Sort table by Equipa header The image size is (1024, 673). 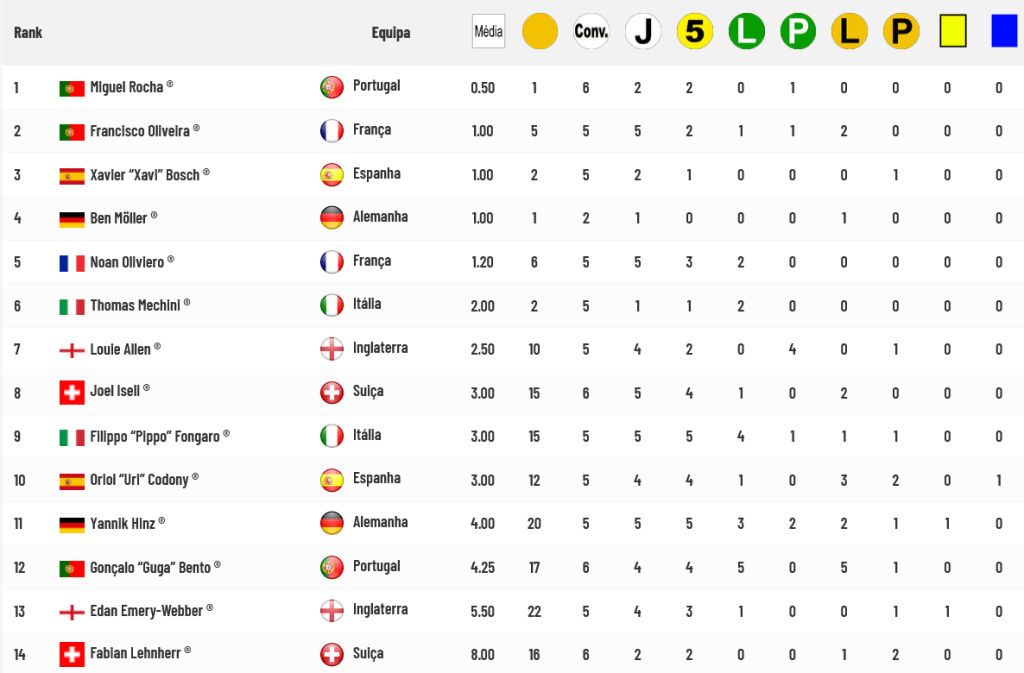(391, 33)
